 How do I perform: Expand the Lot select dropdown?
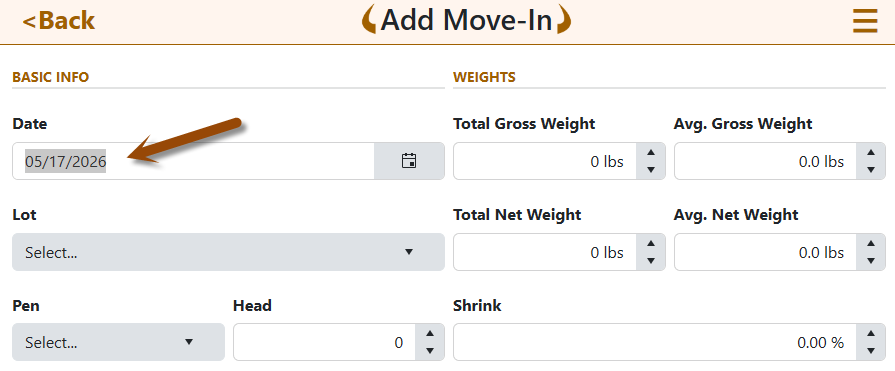tap(228, 252)
